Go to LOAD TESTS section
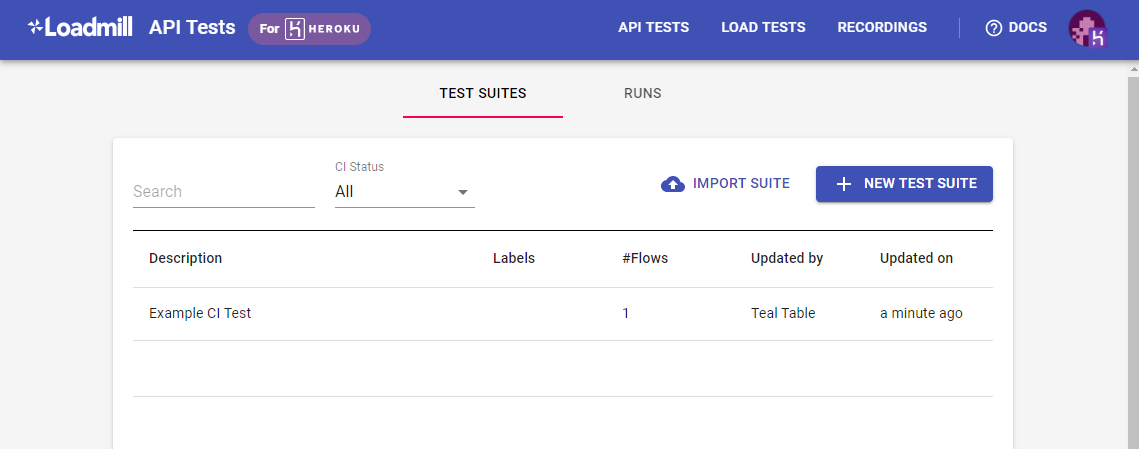Image resolution: width=1139 pixels, height=449 pixels. [763, 28]
